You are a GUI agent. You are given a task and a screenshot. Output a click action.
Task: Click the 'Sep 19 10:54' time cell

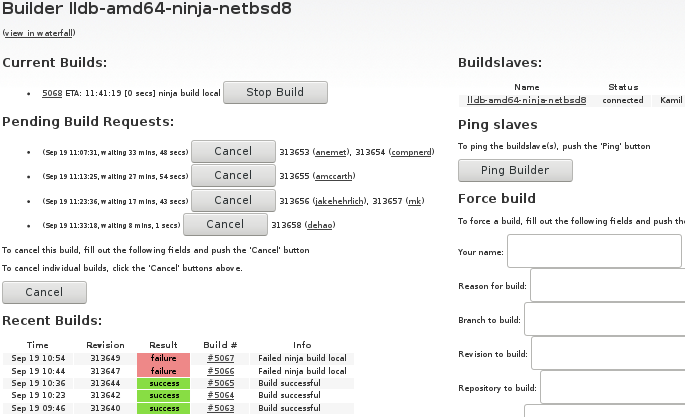[38, 358]
